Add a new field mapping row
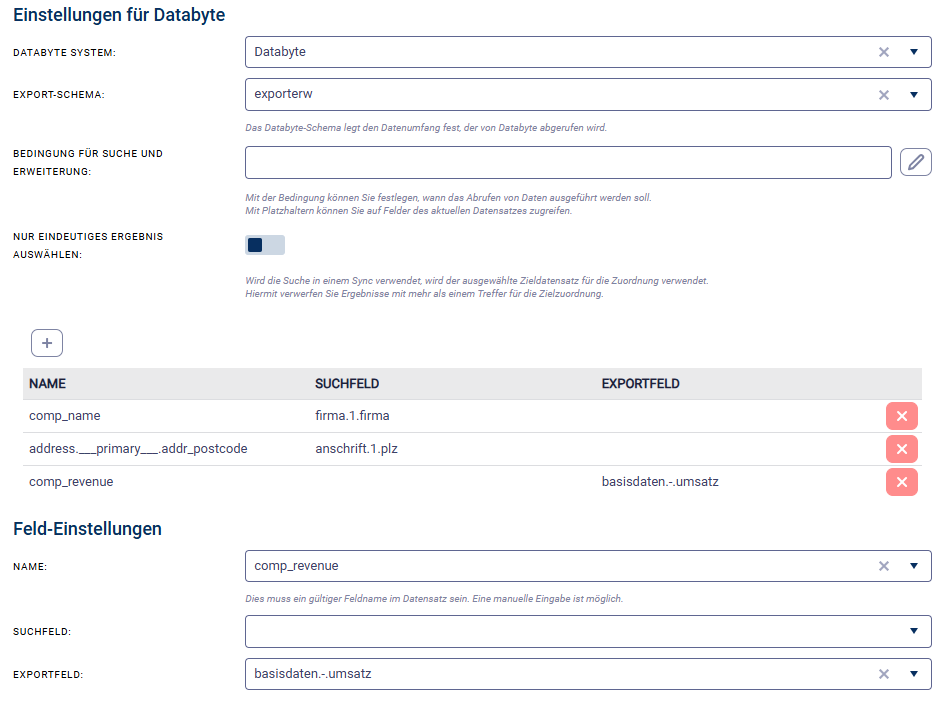The width and height of the screenshot is (946, 701). [x=47, y=343]
